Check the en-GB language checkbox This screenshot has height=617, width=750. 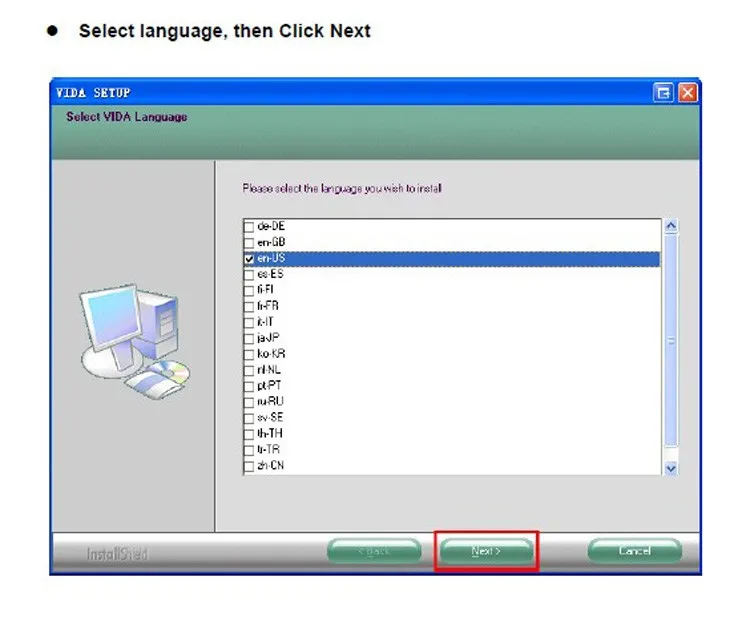pos(249,242)
